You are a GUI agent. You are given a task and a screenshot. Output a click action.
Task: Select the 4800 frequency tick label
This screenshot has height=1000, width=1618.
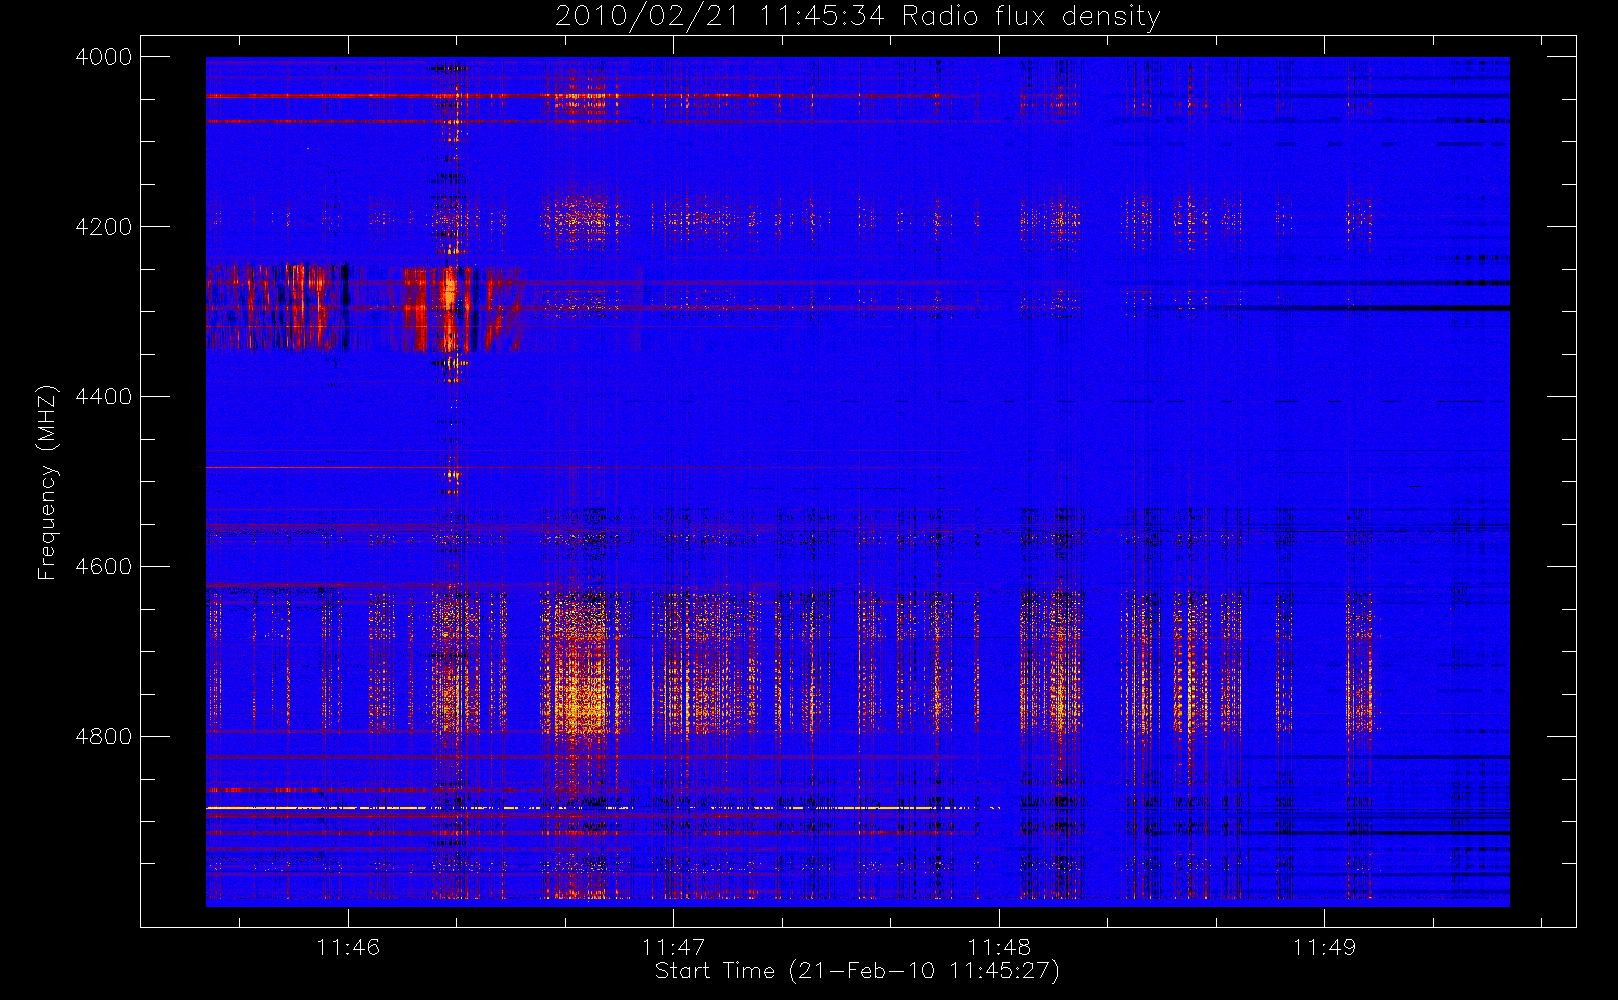(104, 737)
